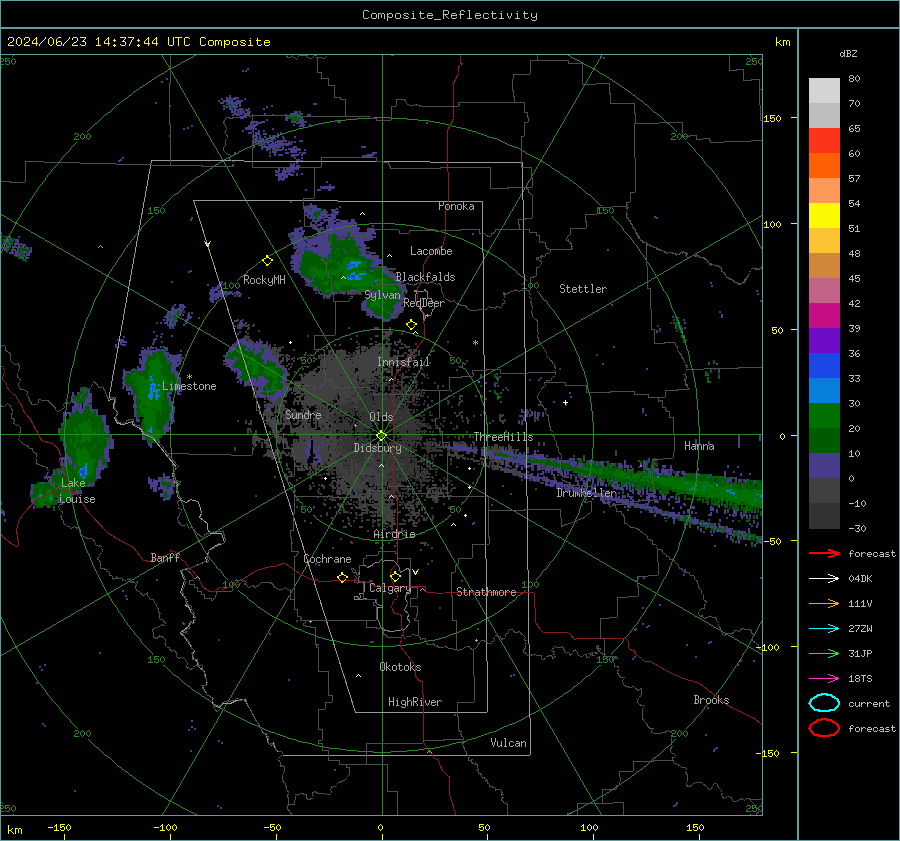Click the 'Drumheller' map label
Screen dimensions: 900x841
coord(587,493)
